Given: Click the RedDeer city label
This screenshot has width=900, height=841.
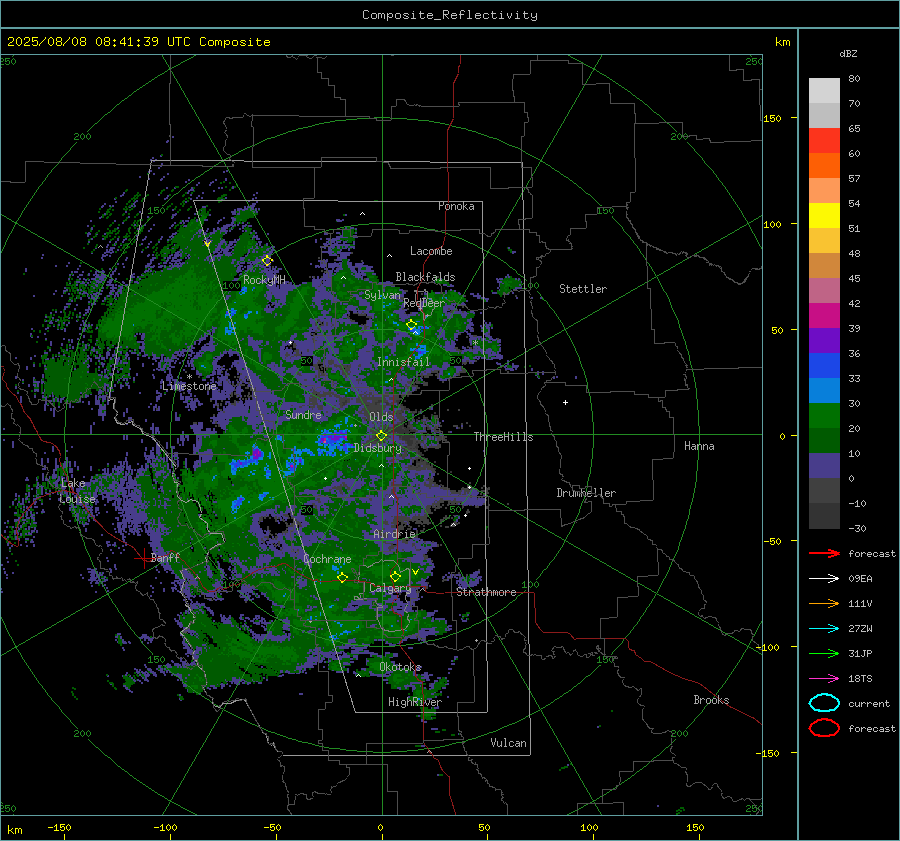Looking at the screenshot, I should [424, 303].
